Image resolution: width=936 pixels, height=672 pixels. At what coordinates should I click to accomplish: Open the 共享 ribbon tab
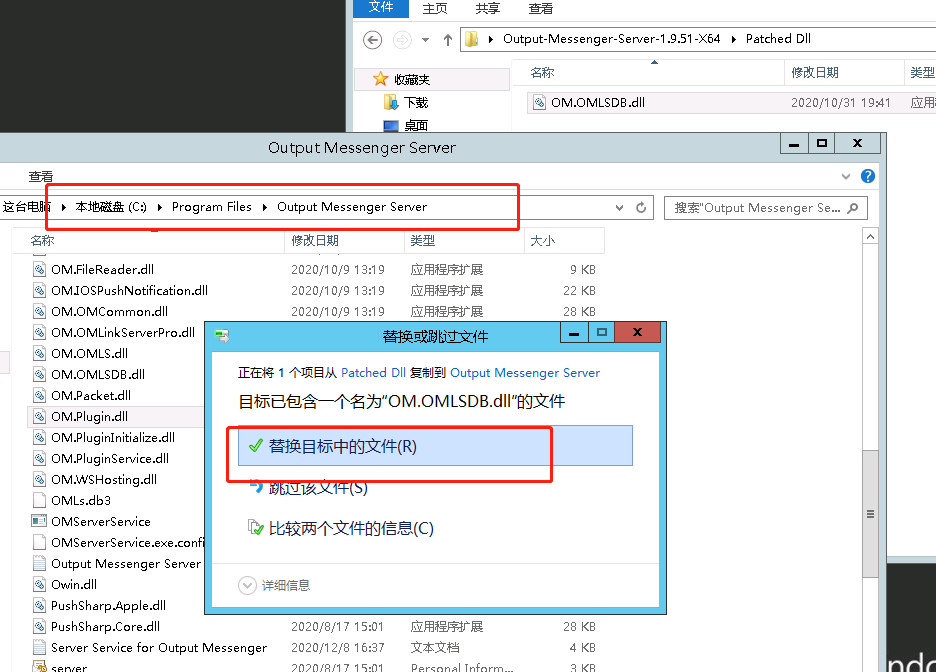tap(488, 8)
